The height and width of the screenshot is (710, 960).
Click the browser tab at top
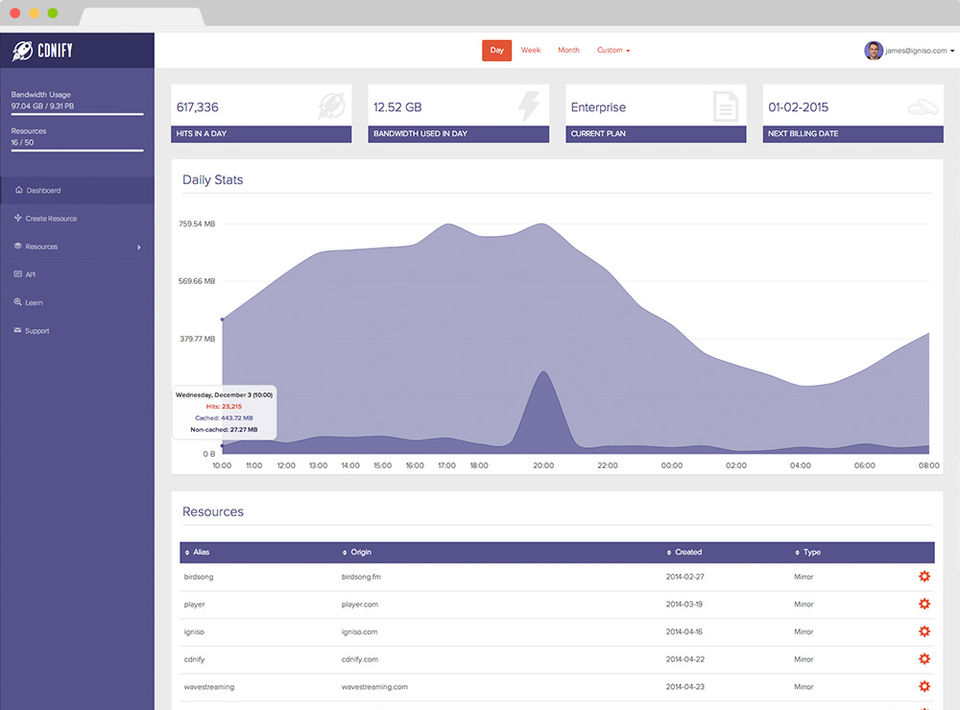(142, 17)
